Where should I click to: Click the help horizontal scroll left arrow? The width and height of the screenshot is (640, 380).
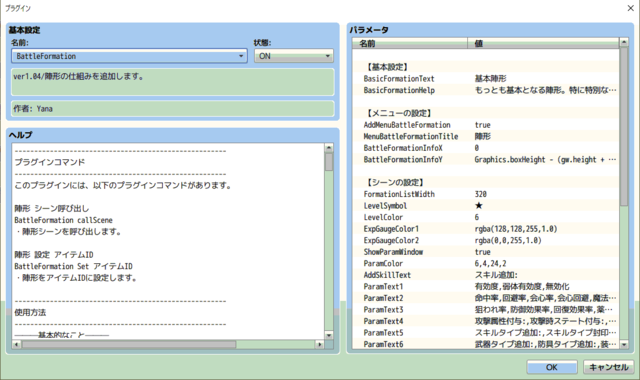point(16,344)
